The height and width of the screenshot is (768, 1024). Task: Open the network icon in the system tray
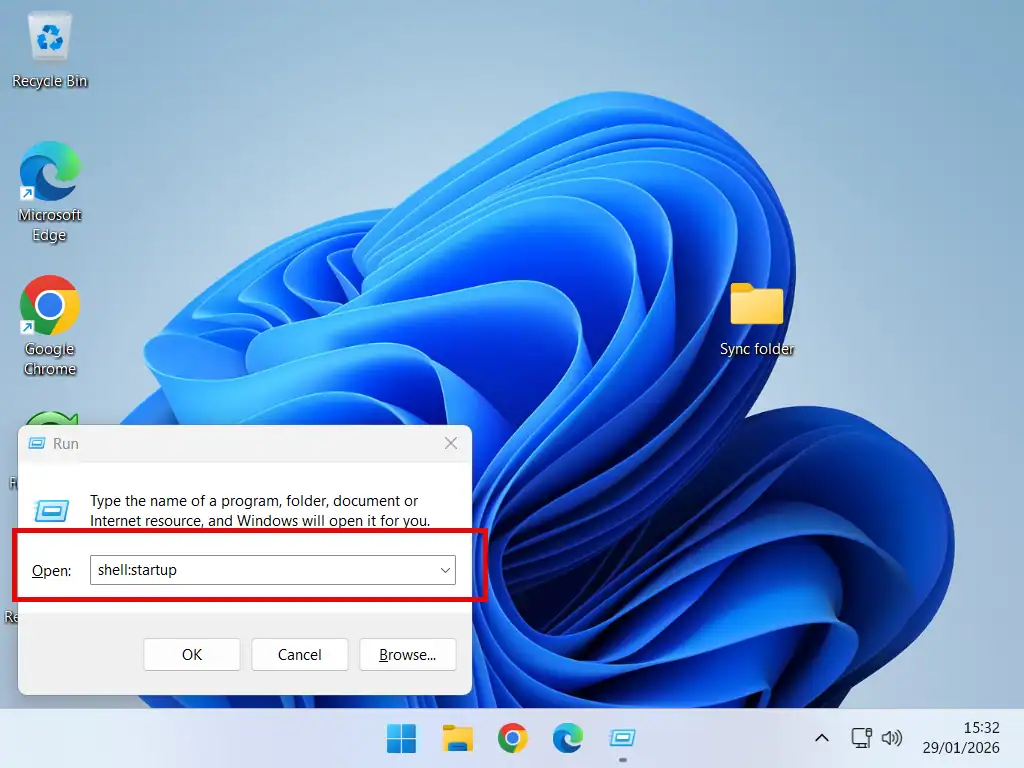point(860,738)
